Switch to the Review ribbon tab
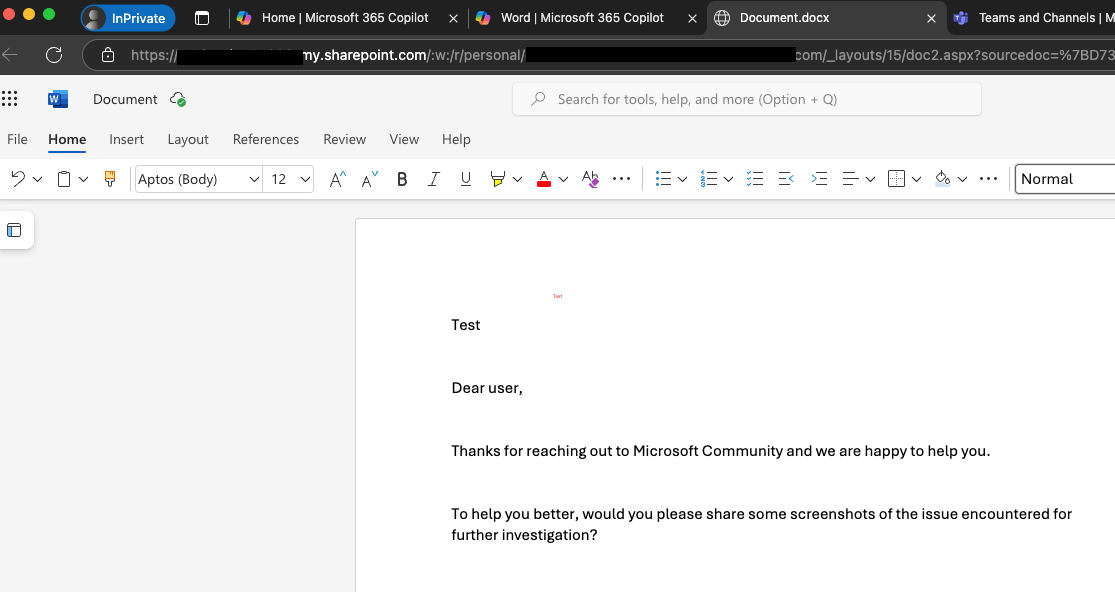The height and width of the screenshot is (592, 1115). coord(344,139)
